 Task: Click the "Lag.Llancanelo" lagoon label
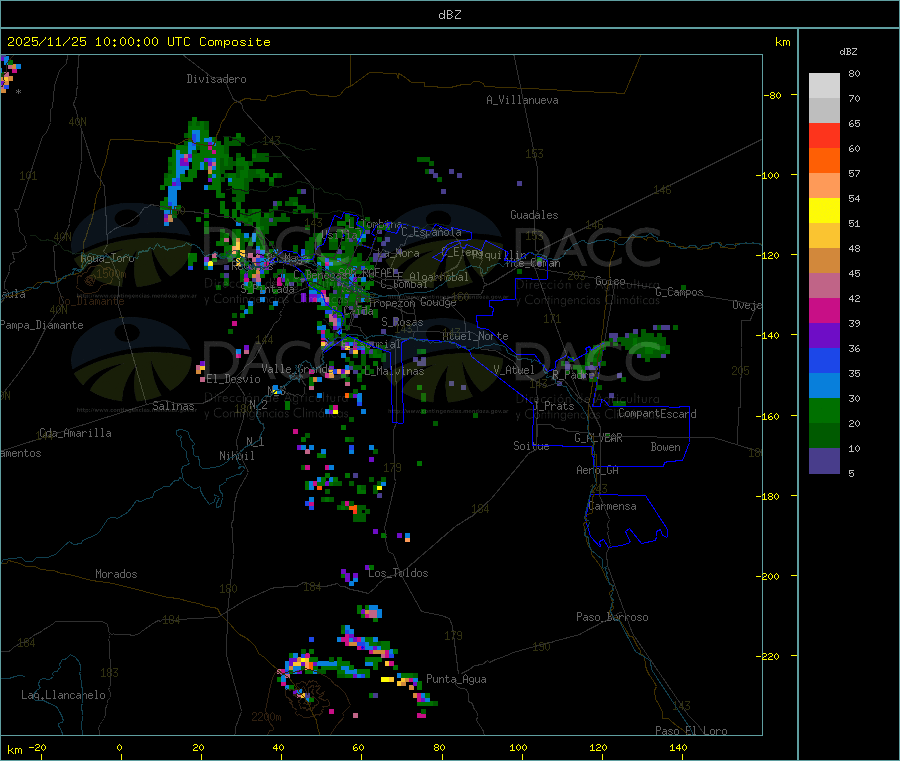[x=64, y=695]
